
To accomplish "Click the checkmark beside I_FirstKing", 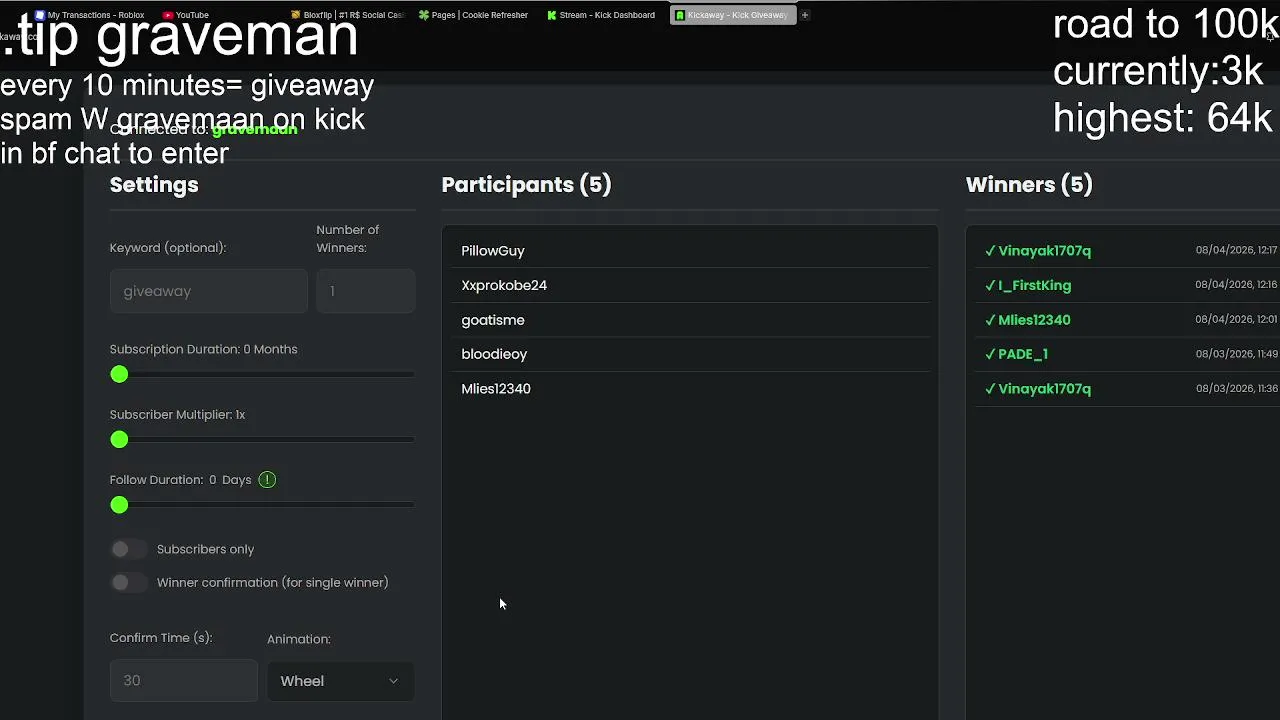I will coord(990,285).
